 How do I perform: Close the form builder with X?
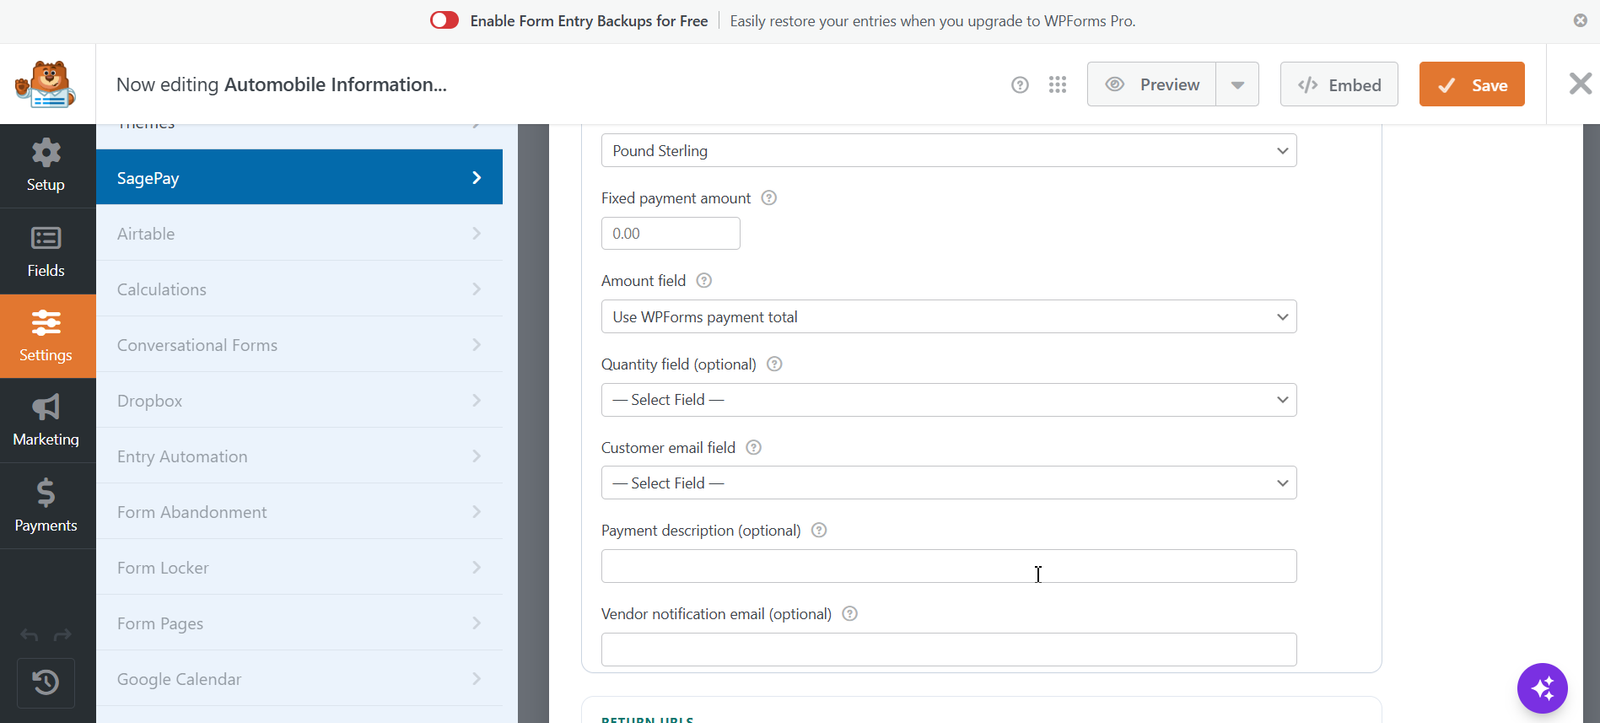point(1580,83)
